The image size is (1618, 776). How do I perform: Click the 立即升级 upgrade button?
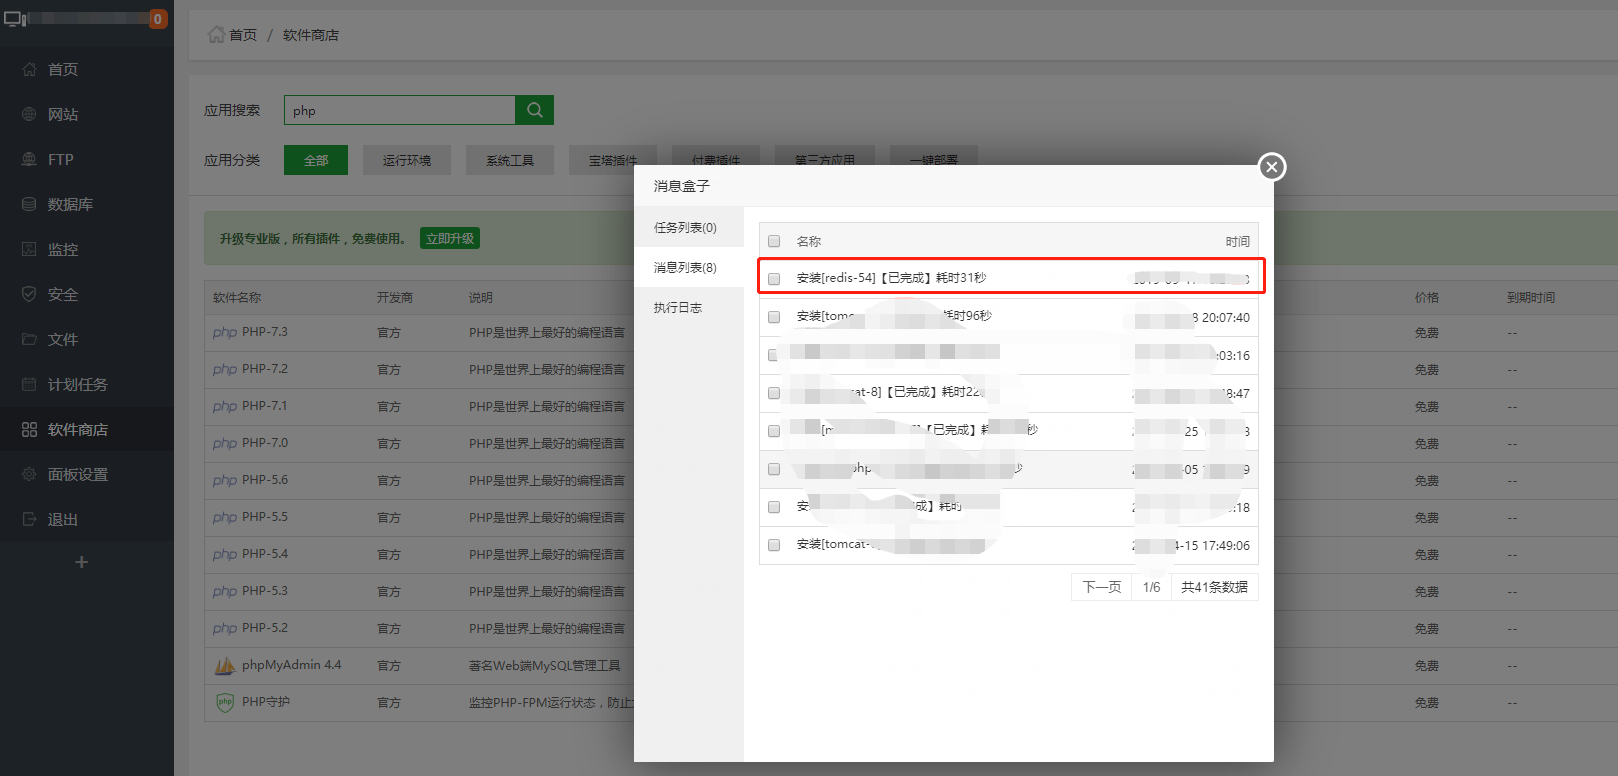(x=450, y=238)
